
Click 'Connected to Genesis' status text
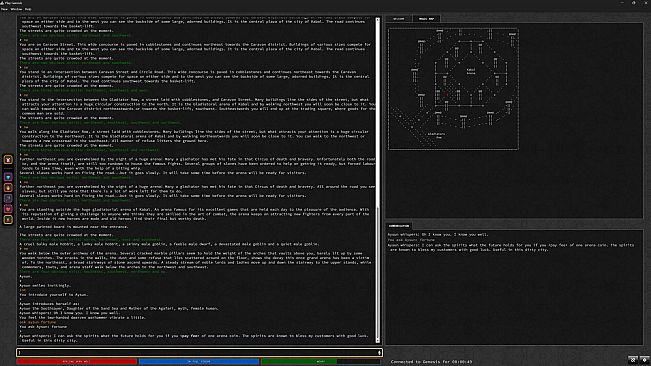pyautogui.click(x=431, y=361)
